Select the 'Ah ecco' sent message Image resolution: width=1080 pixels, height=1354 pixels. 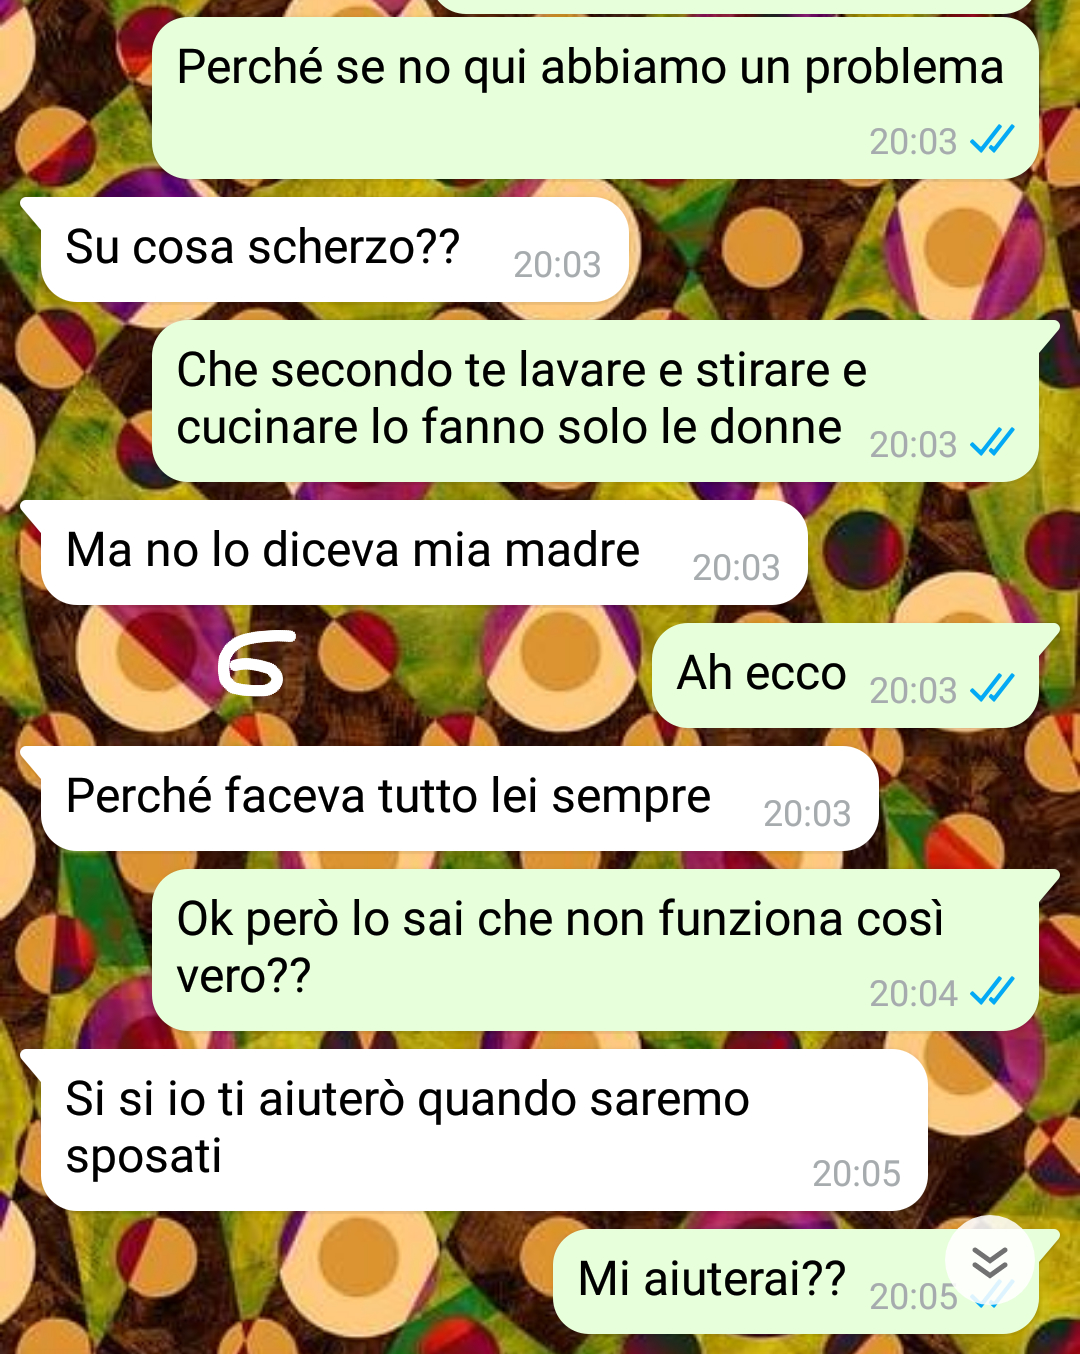846,676
